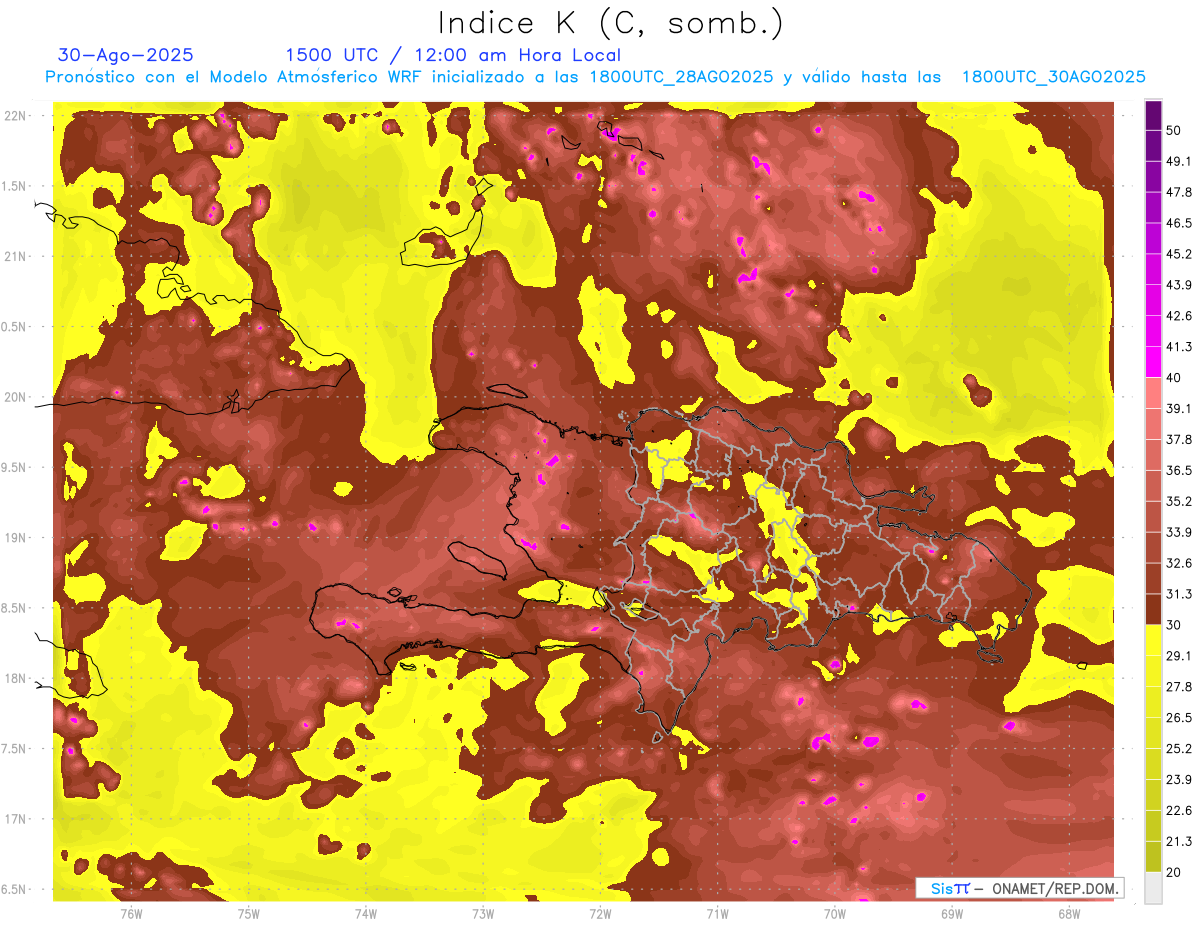This screenshot has width=1200, height=927.
Task: Click the colorbar value '30'
Action: (x=1173, y=625)
